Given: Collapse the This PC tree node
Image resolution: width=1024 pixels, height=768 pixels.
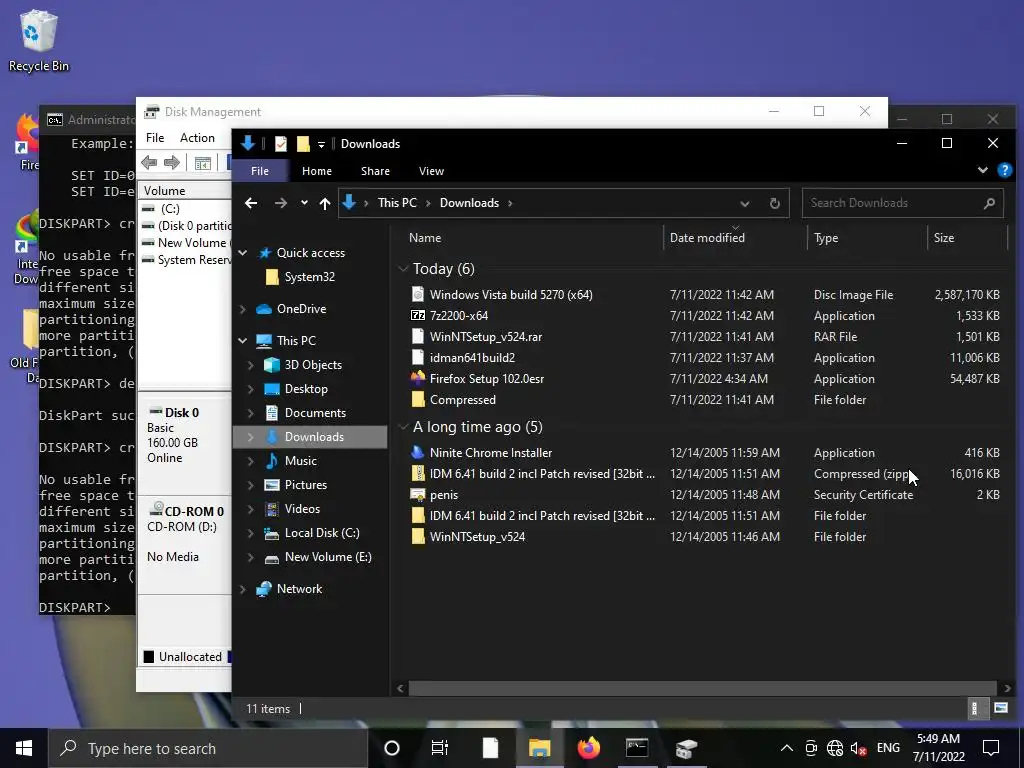Looking at the screenshot, I should (243, 340).
